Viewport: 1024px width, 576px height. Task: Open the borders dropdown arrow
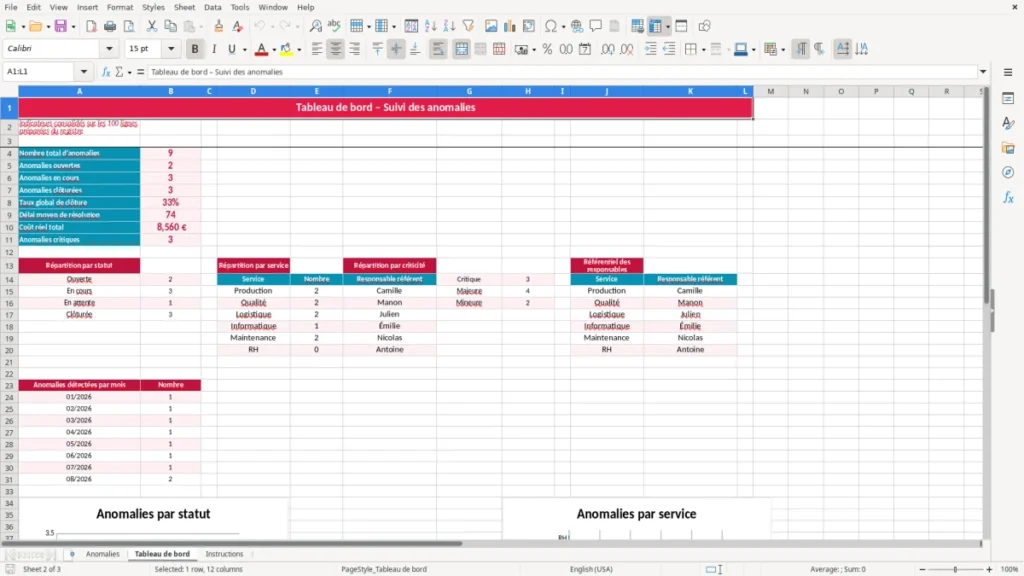tap(703, 50)
